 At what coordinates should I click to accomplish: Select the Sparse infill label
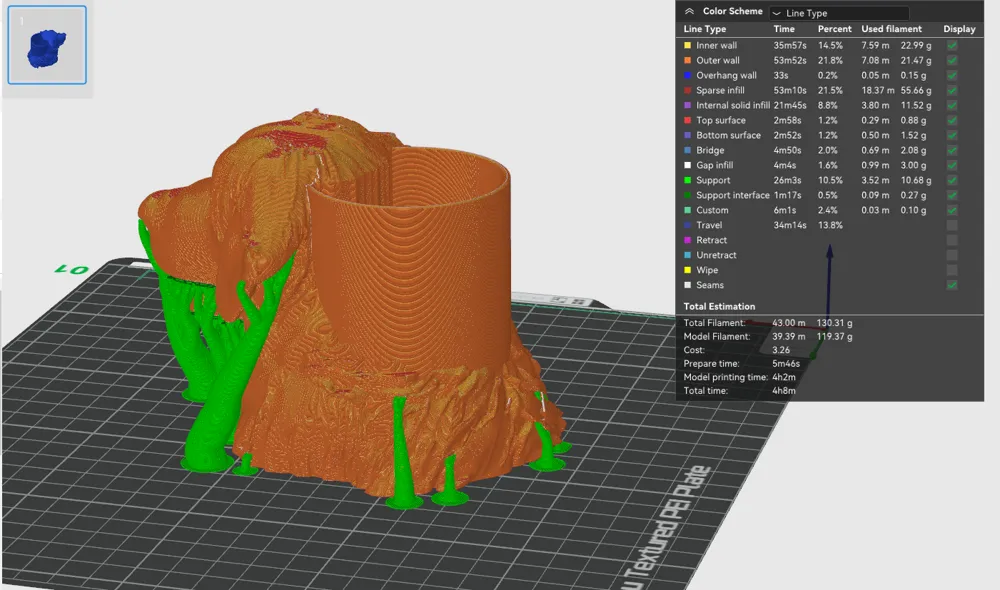click(720, 90)
